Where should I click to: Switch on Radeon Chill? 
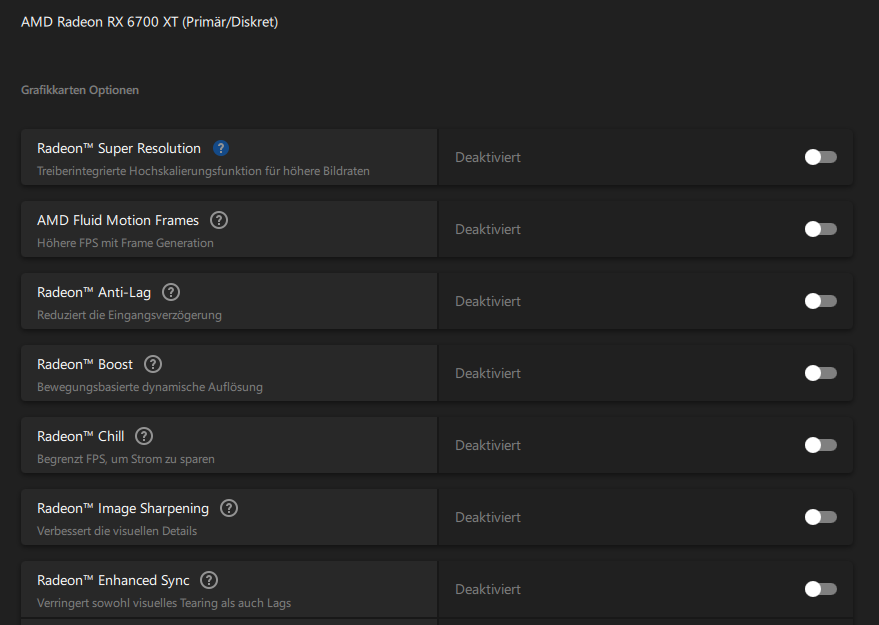point(820,445)
